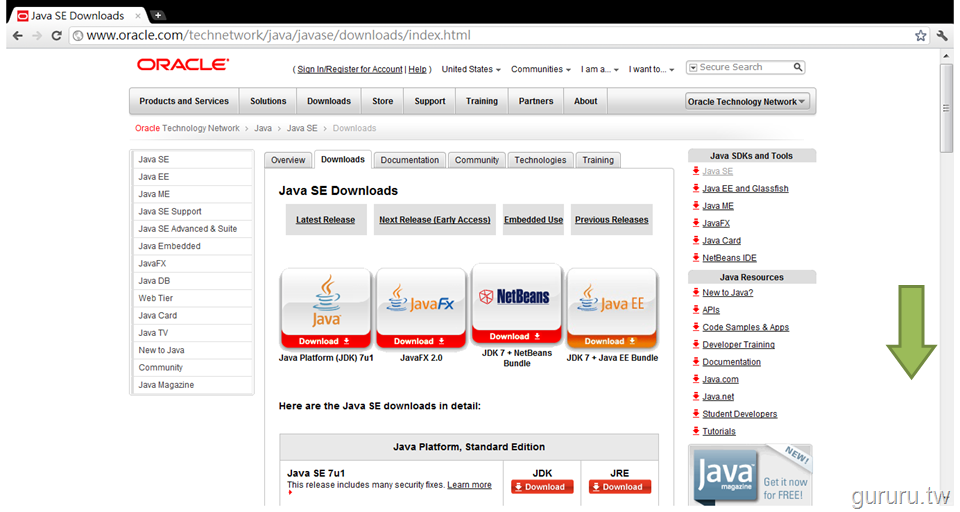
Task: Click the search magnifier icon
Action: tap(798, 67)
